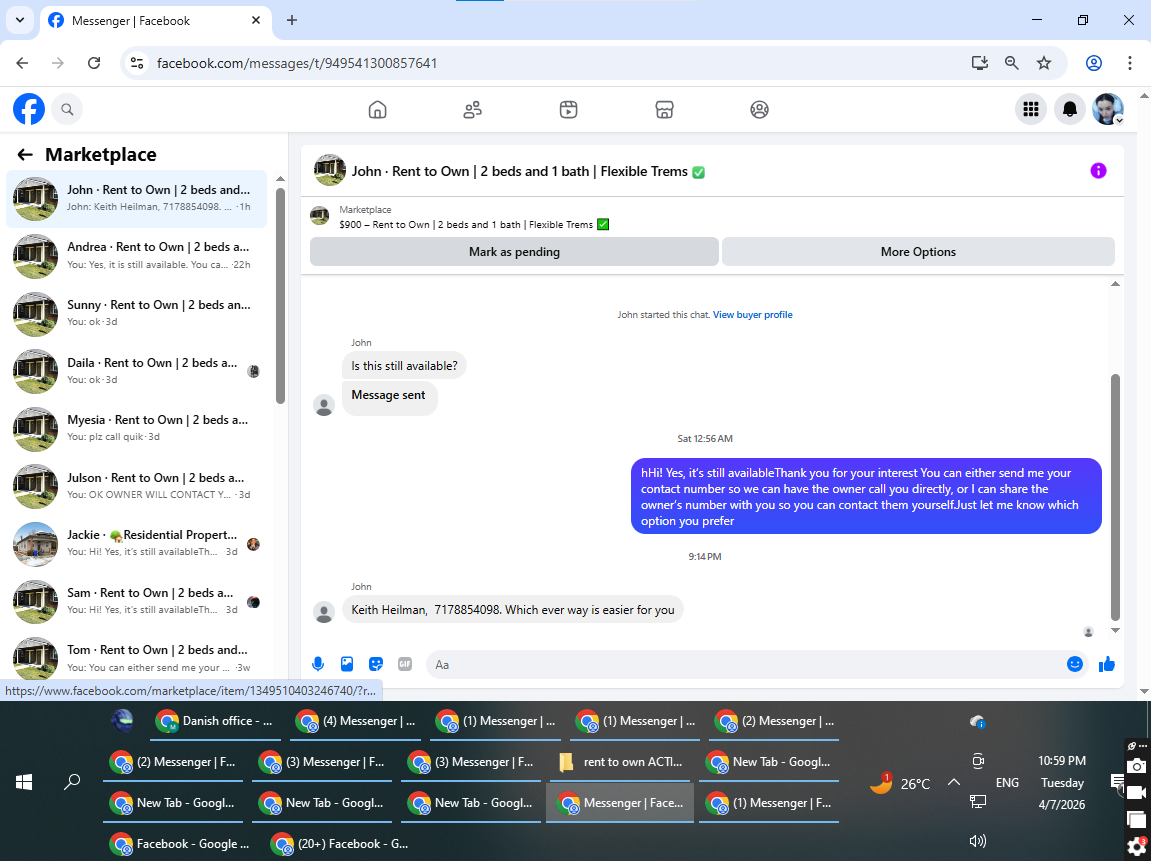This screenshot has width=1151, height=861.
Task: Open Sam's Rent to Own conversation
Action: (137, 601)
